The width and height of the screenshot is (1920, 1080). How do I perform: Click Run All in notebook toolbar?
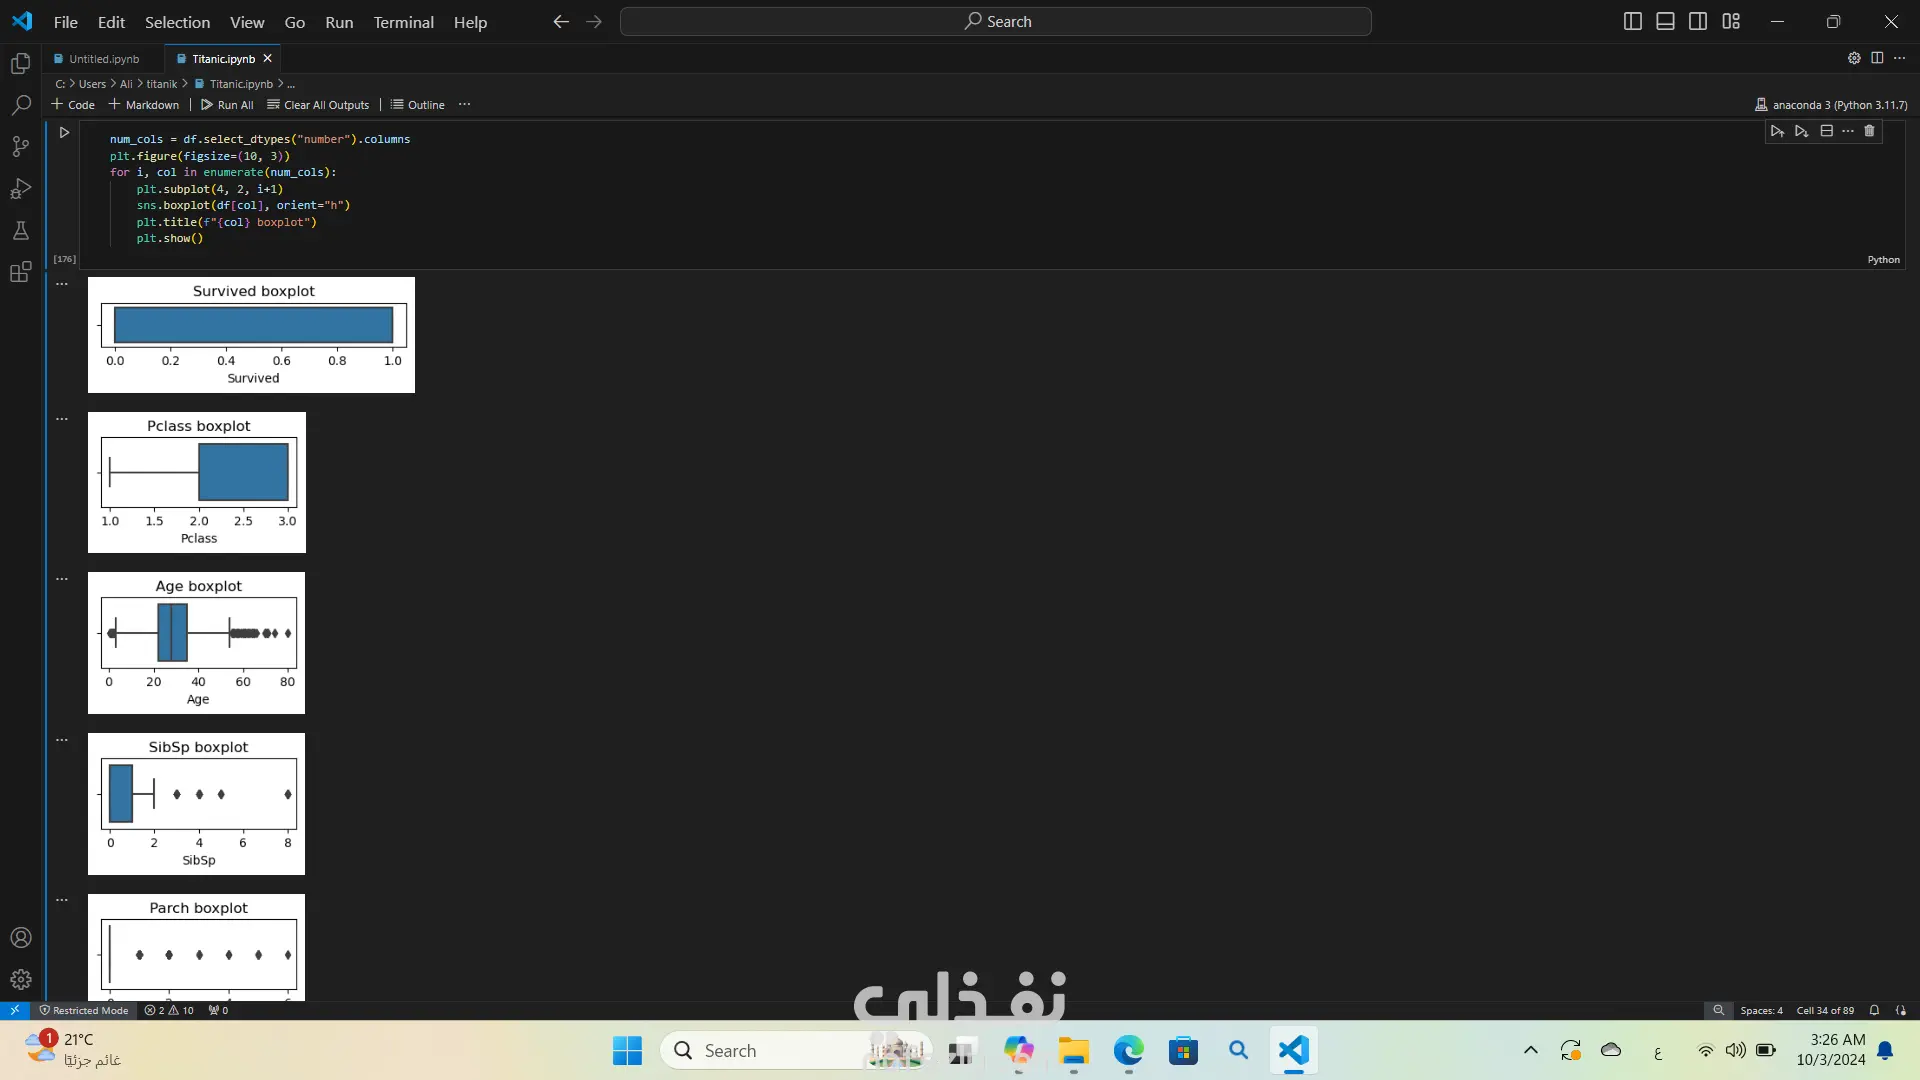point(227,104)
